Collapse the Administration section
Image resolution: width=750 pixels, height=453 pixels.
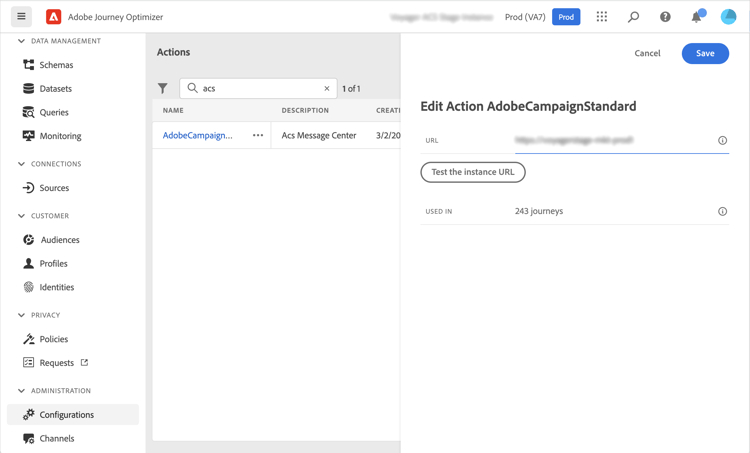click(x=21, y=391)
